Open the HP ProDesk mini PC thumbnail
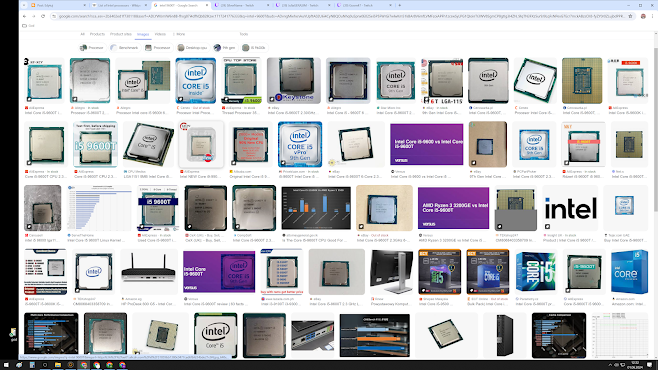Image resolution: width=658 pixels, height=370 pixels. click(148, 272)
